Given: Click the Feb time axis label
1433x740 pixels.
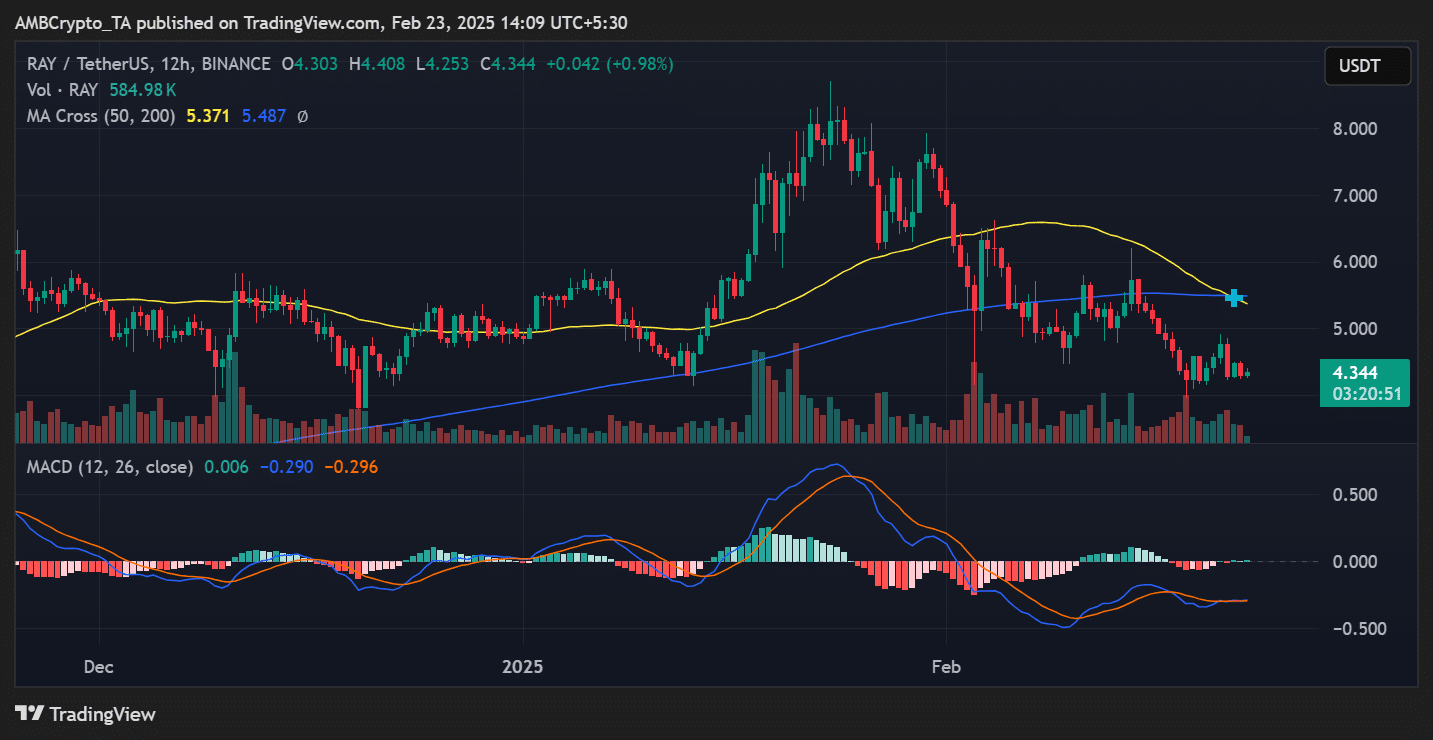Looking at the screenshot, I should pyautogui.click(x=946, y=666).
